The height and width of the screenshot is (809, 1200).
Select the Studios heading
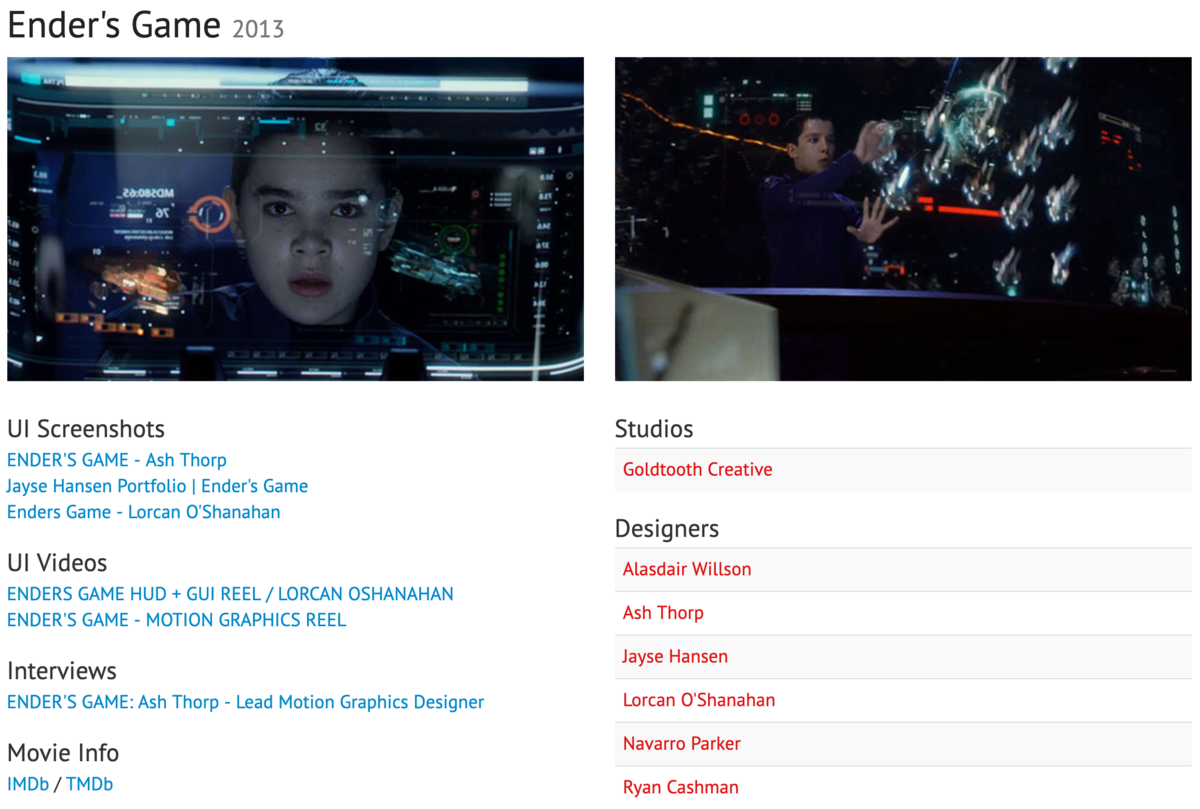654,429
